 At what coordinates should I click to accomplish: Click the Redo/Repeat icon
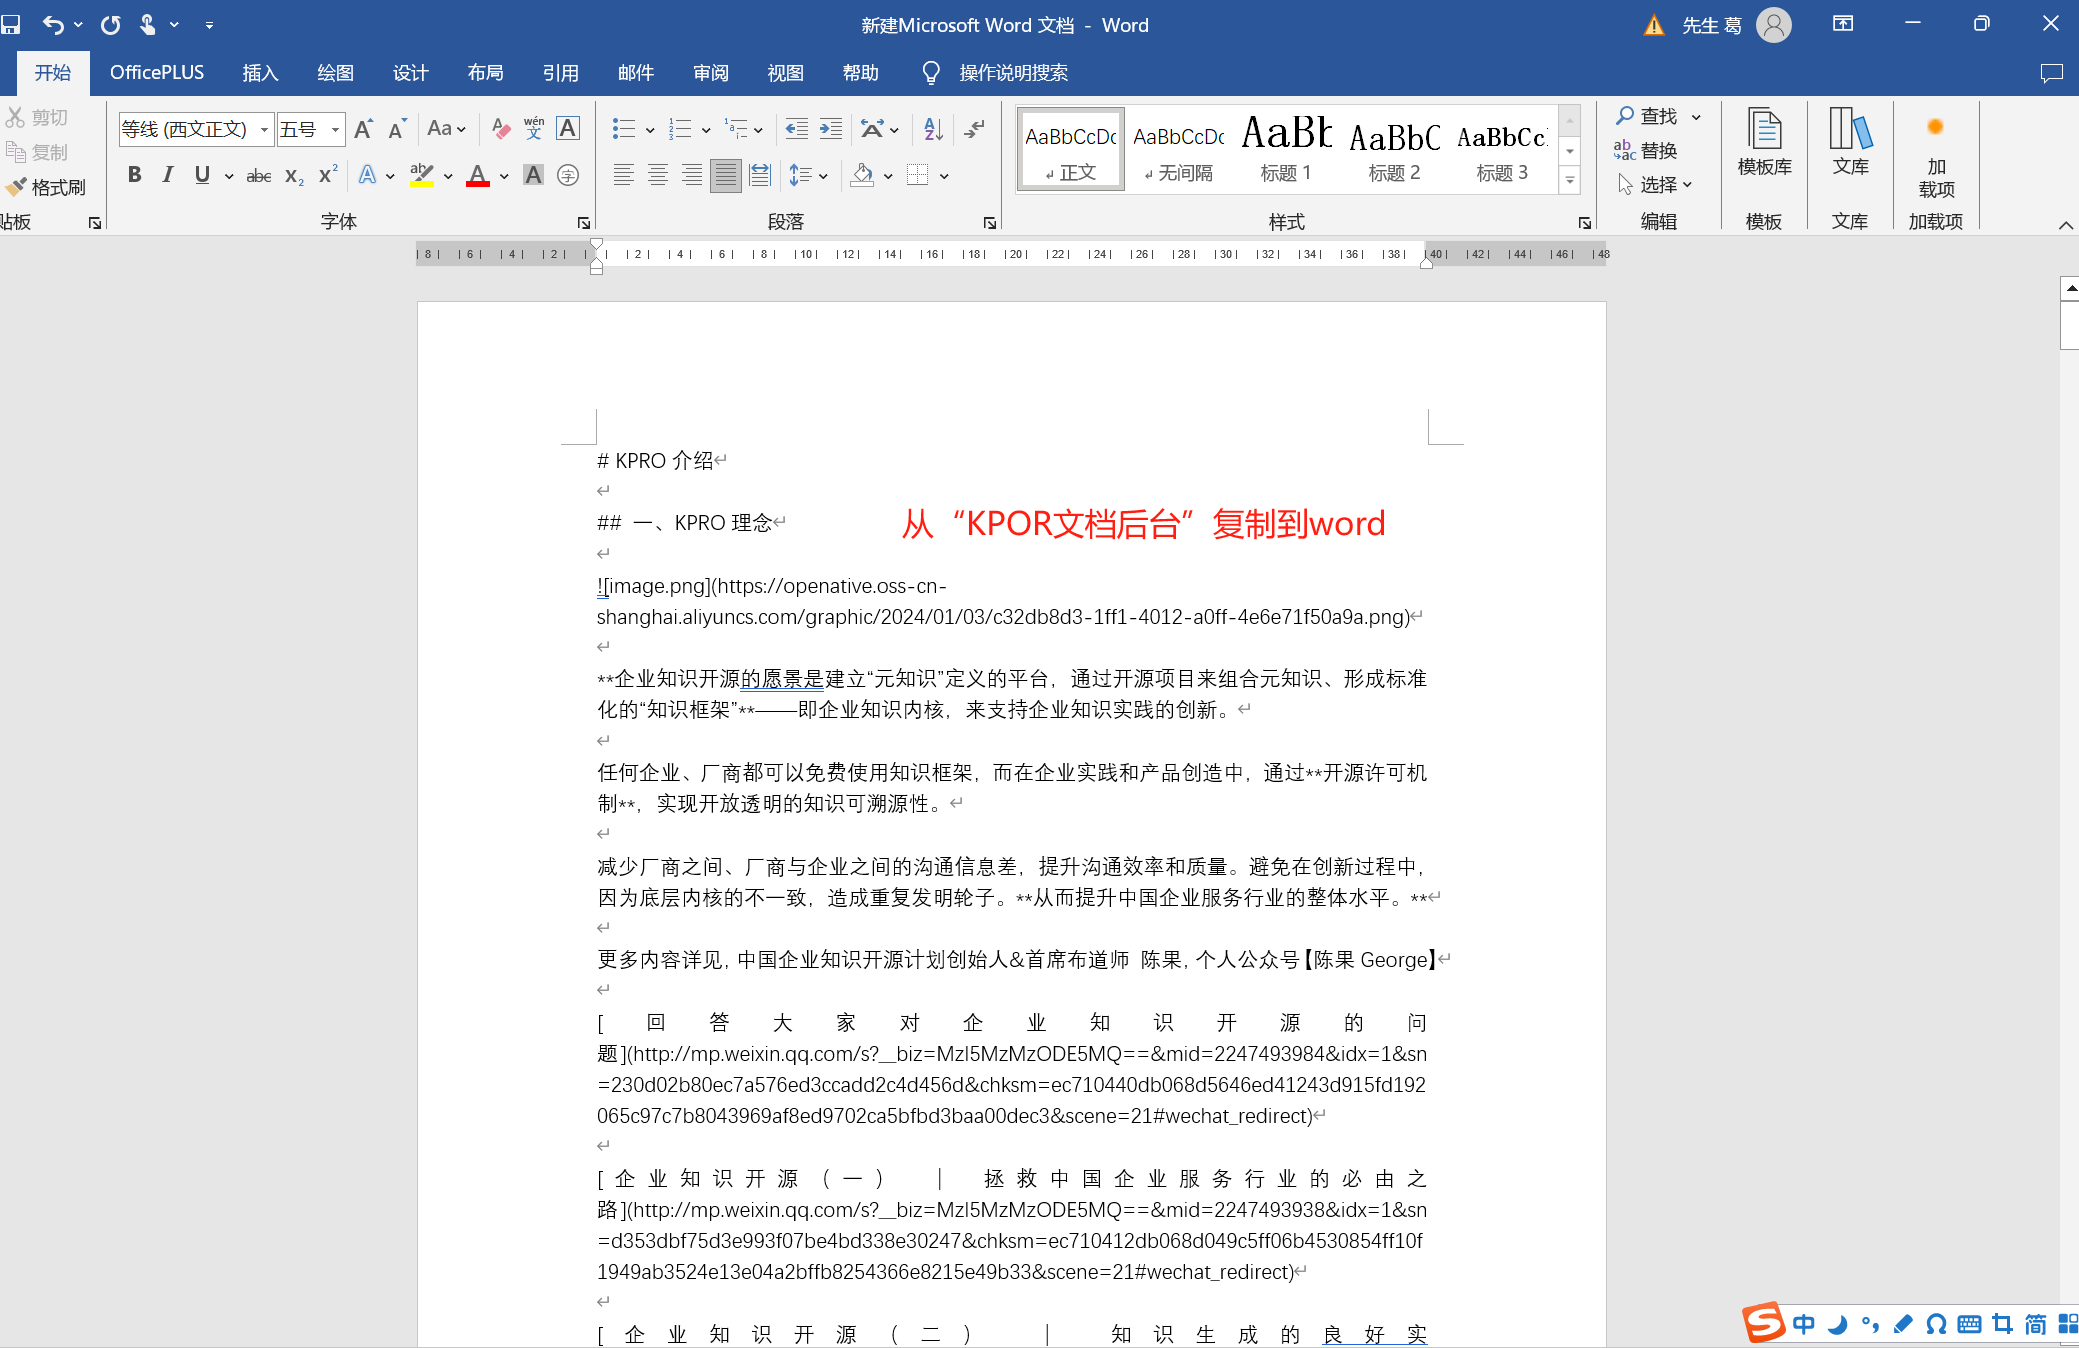(110, 25)
